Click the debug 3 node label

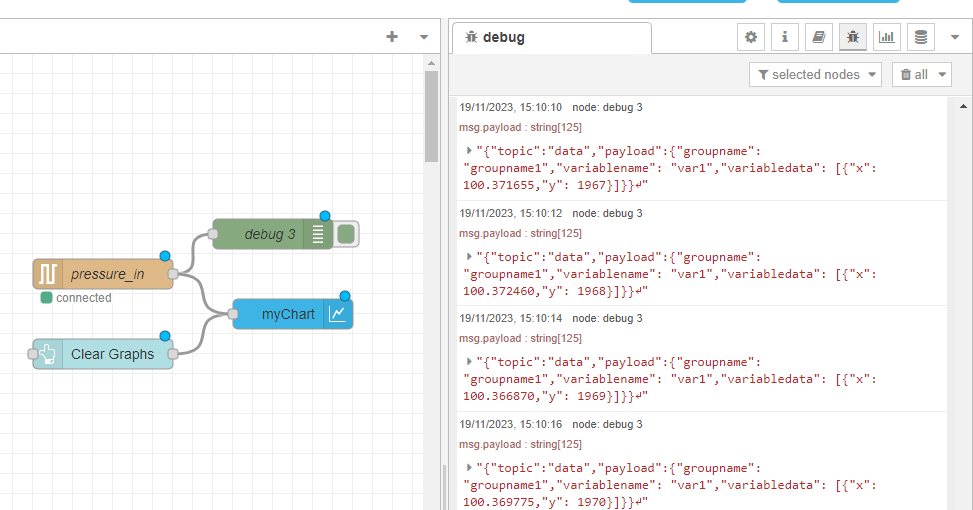[269, 235]
